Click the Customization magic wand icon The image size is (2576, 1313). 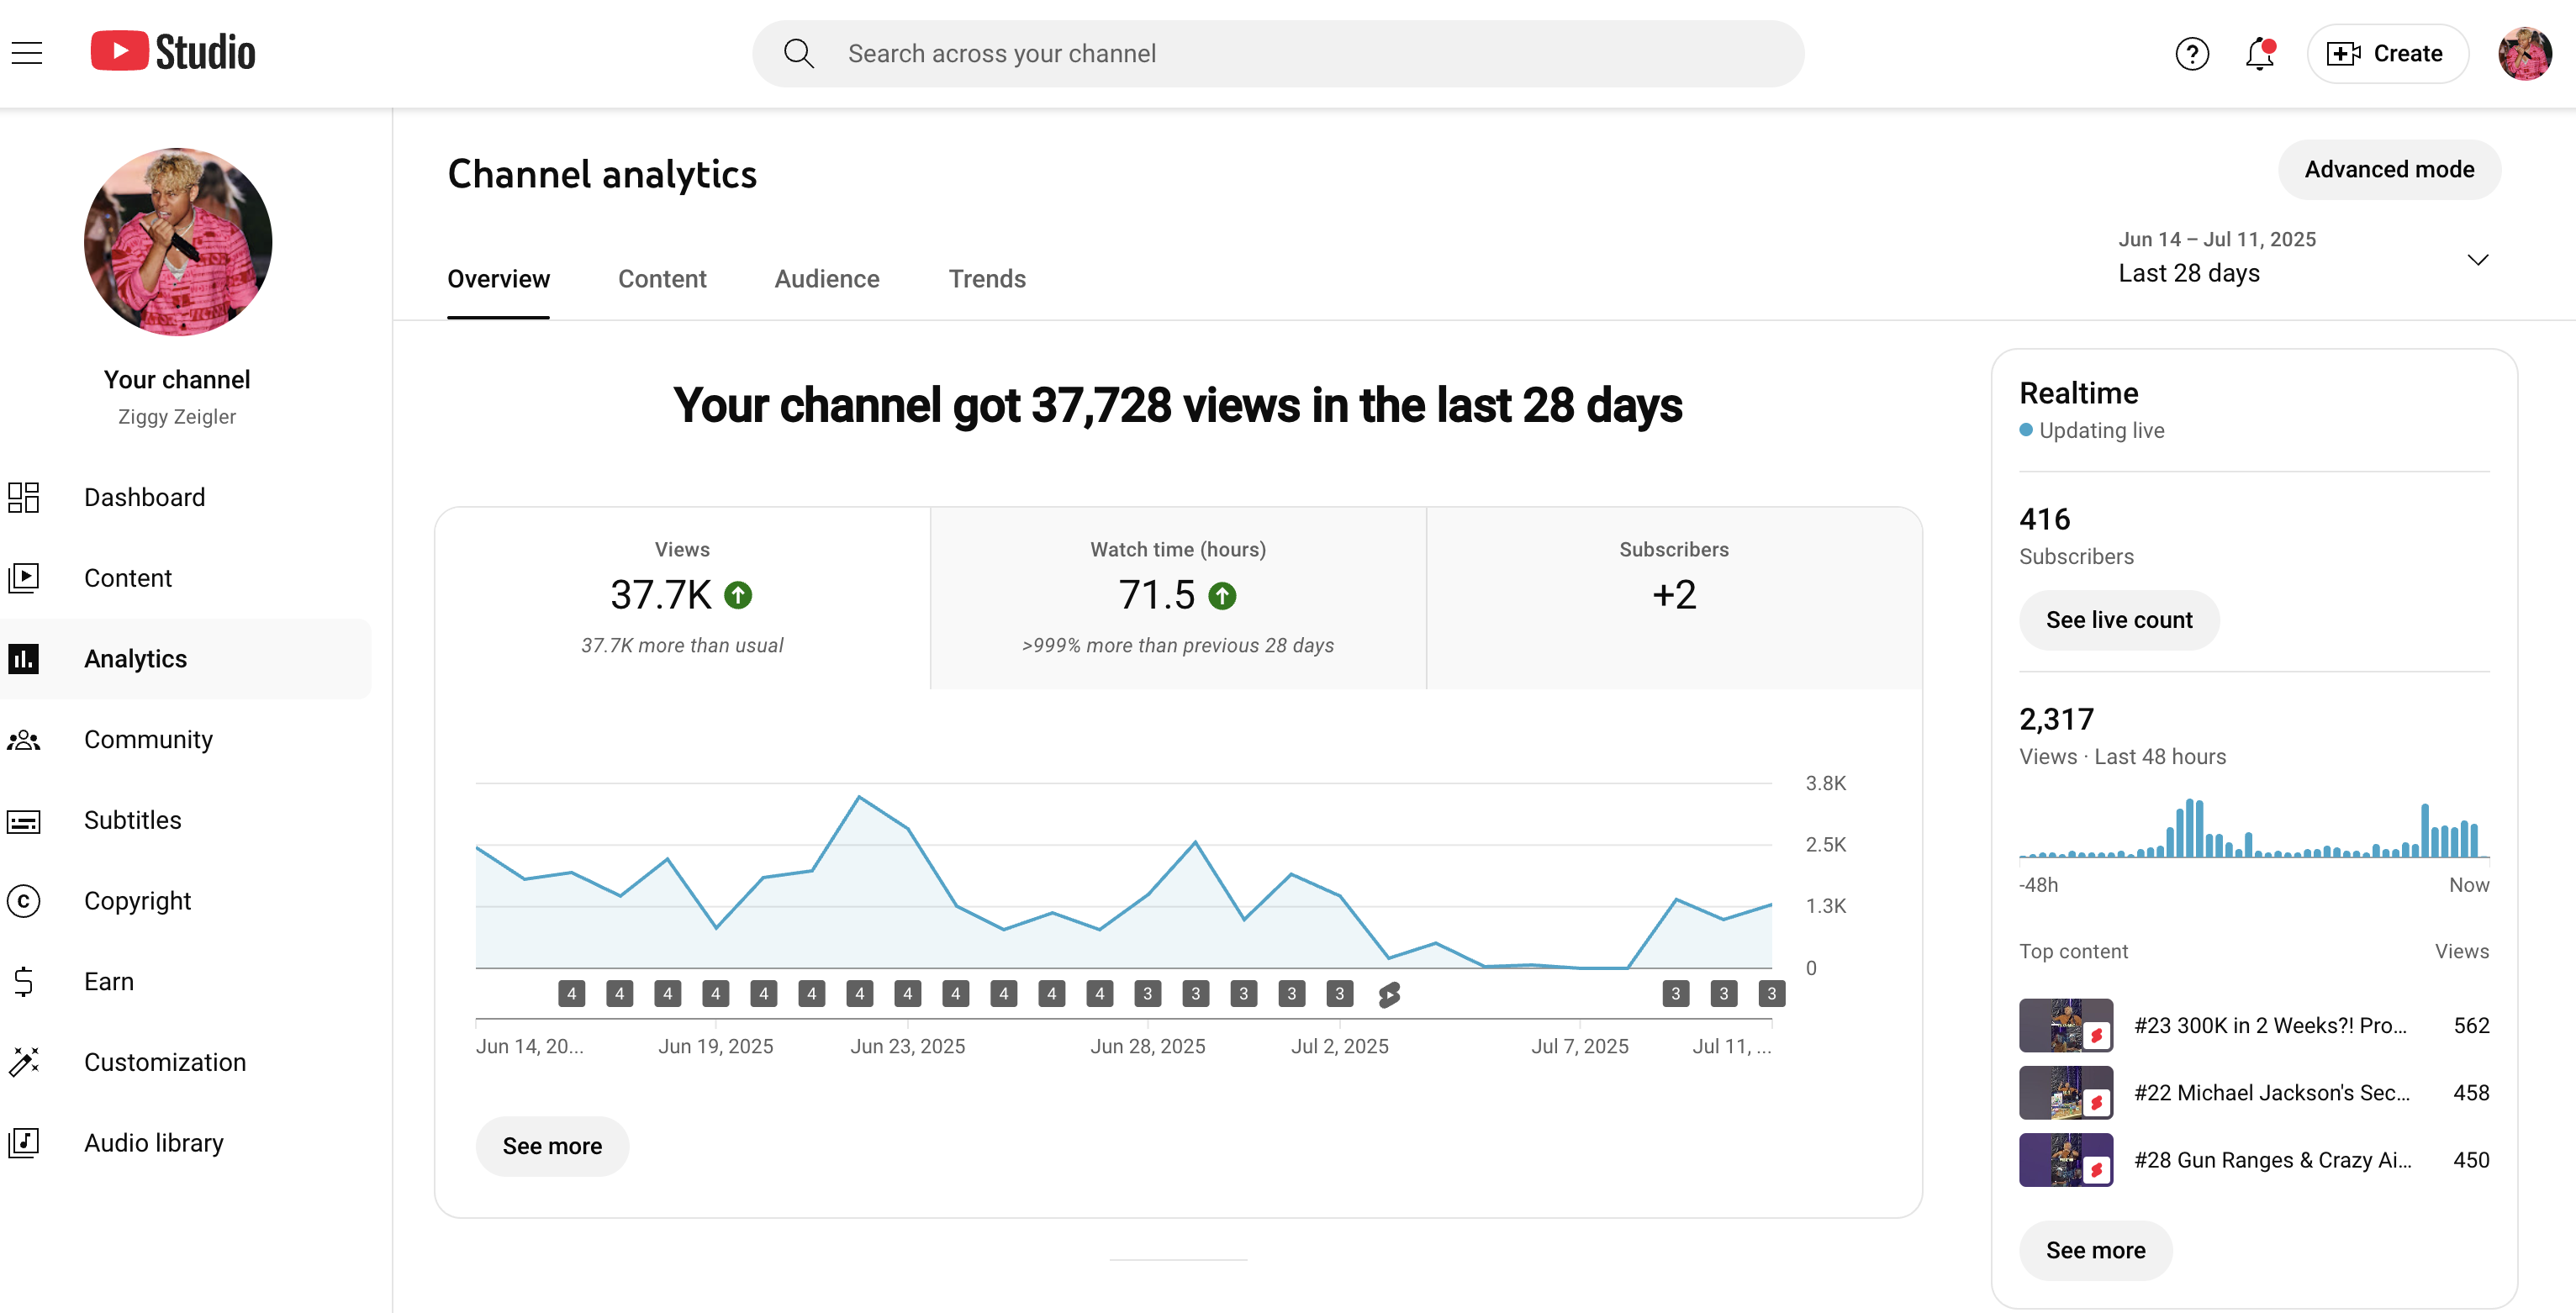point(23,1062)
